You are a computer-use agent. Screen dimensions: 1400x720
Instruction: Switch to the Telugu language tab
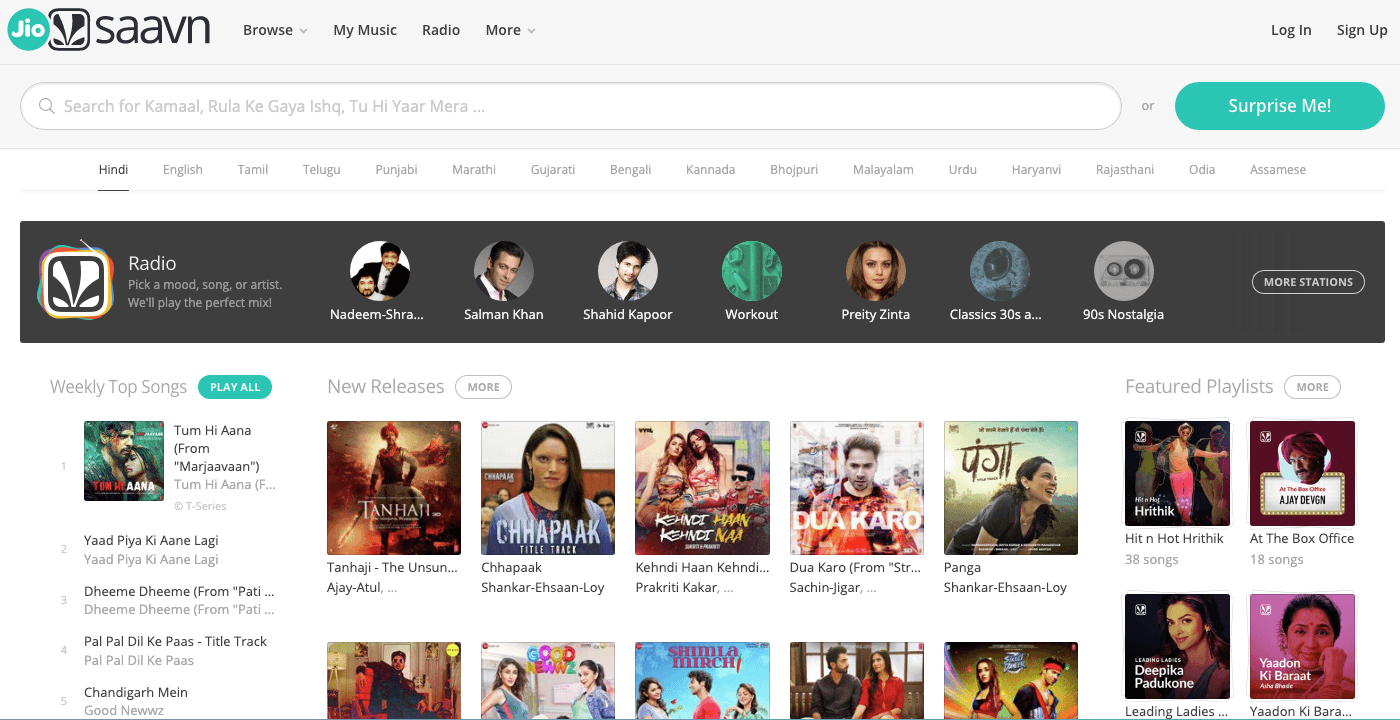[x=322, y=170]
